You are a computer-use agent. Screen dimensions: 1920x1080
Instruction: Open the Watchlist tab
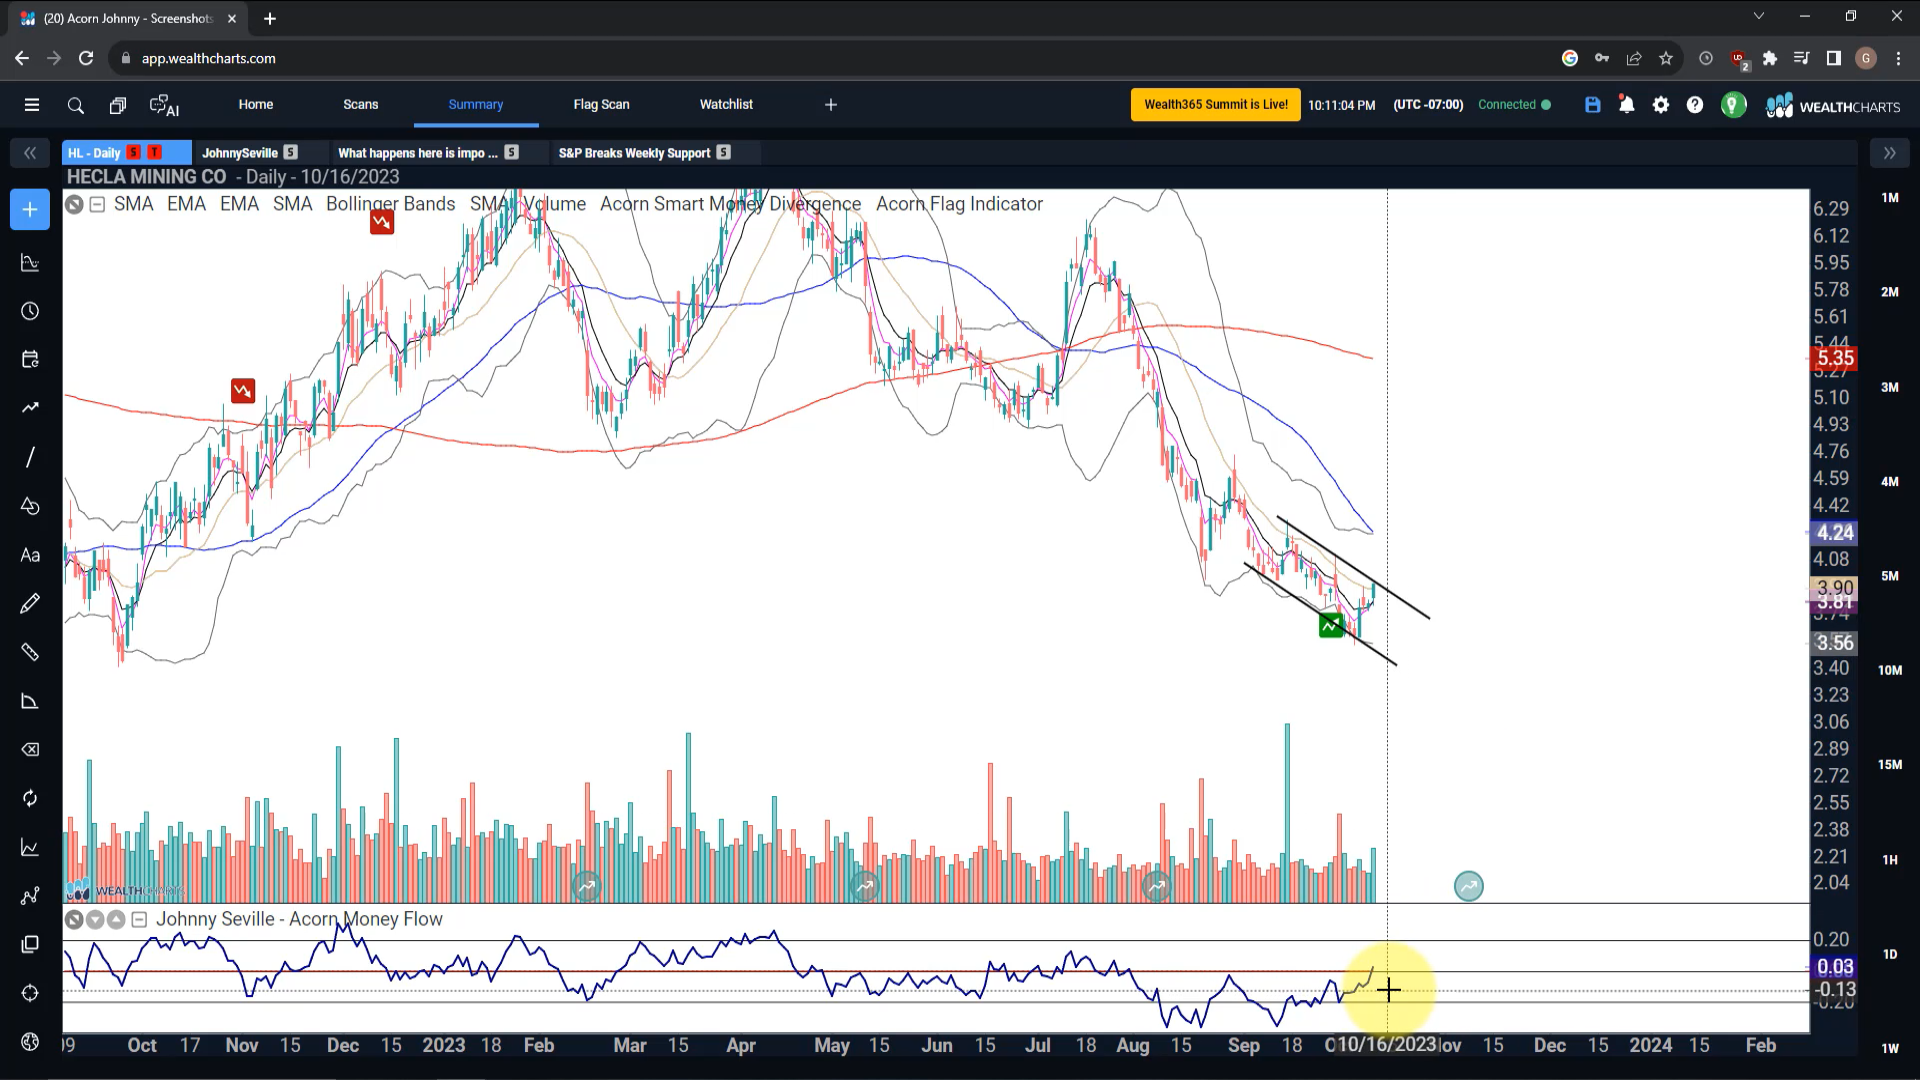tap(727, 105)
